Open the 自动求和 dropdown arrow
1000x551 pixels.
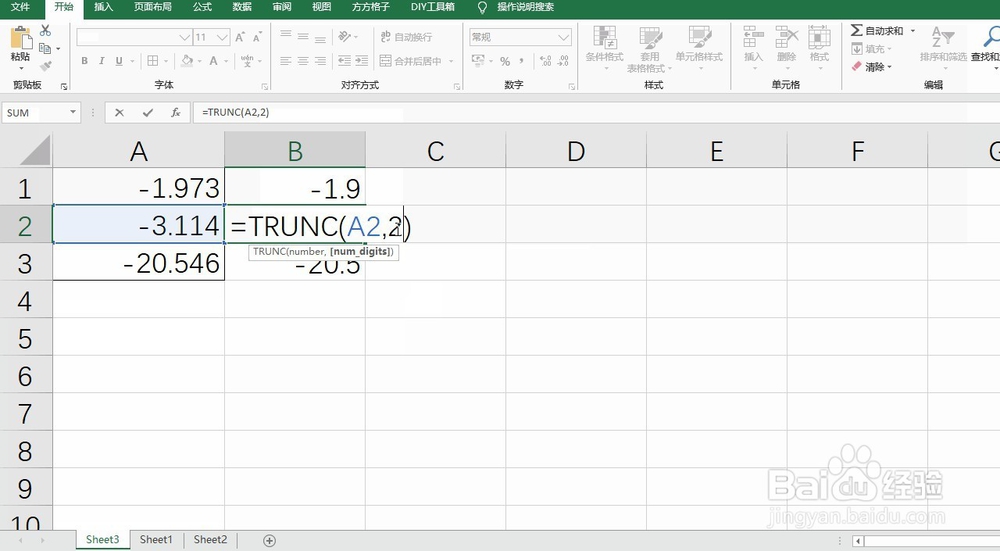913,31
